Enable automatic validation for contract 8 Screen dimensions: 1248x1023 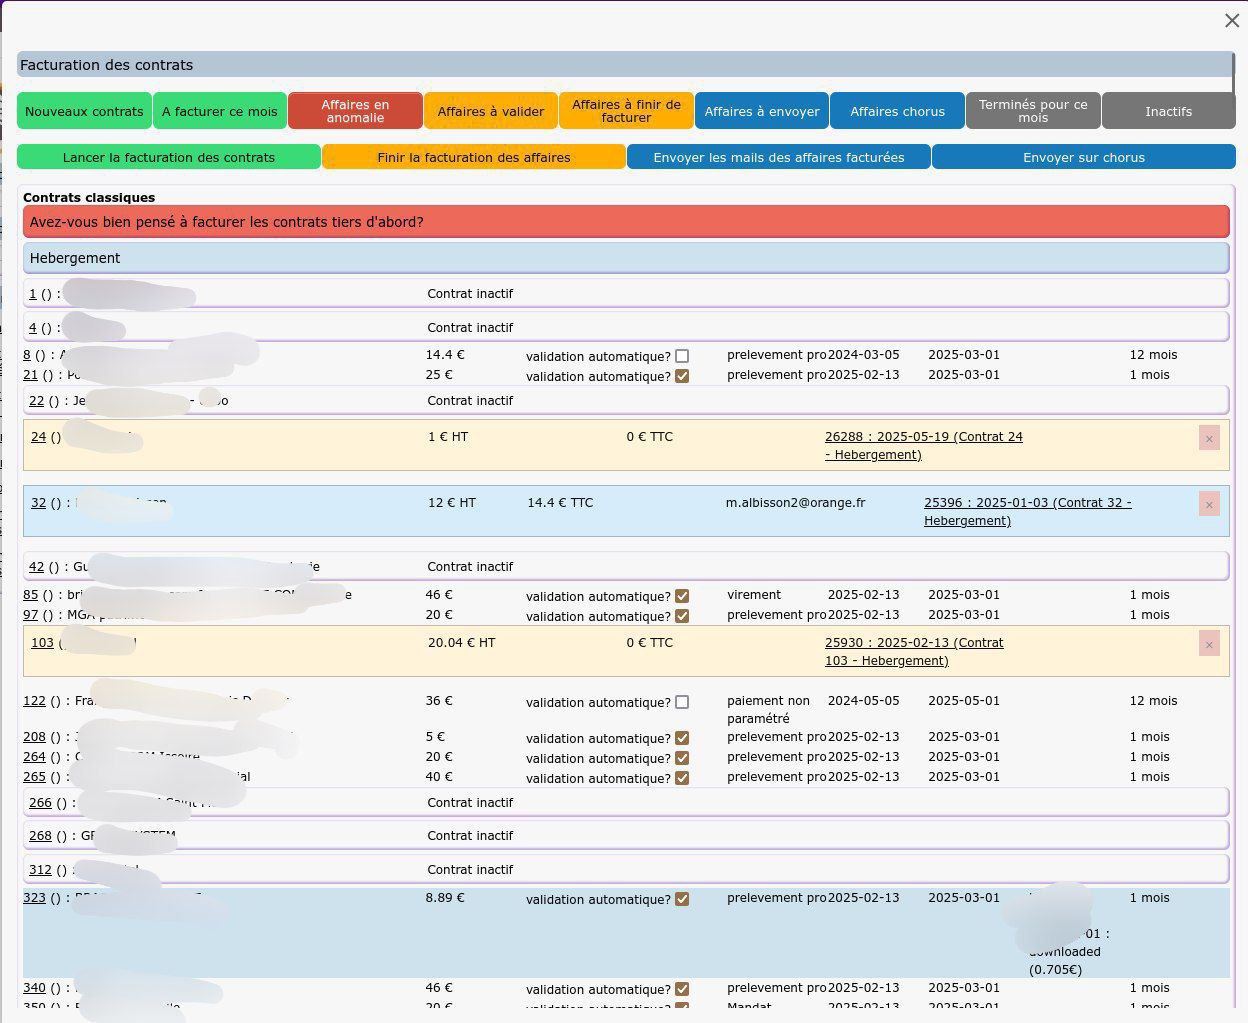(x=682, y=356)
